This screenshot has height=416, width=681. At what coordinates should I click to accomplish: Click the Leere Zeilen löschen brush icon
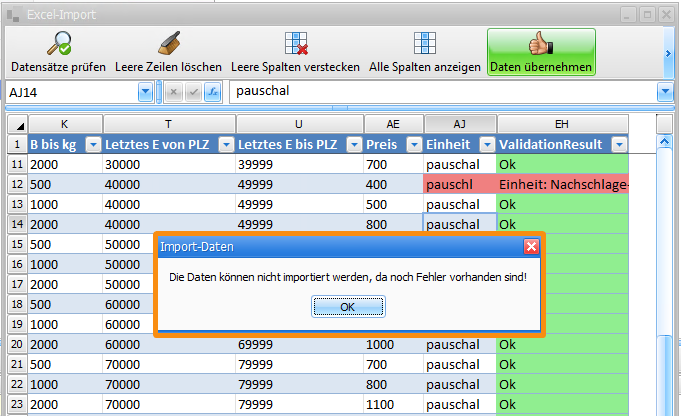169,43
